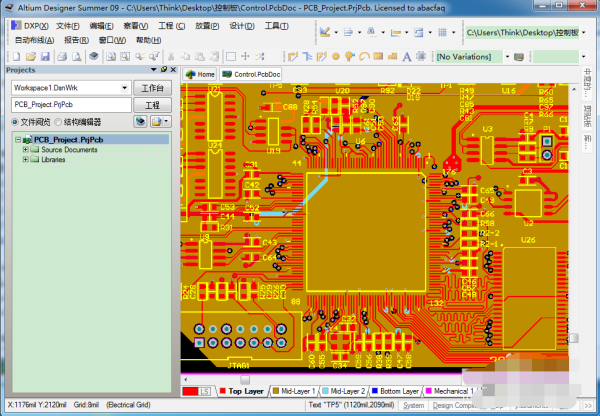Click the horizontal scrollbar thumb under the PCB

coord(245,380)
